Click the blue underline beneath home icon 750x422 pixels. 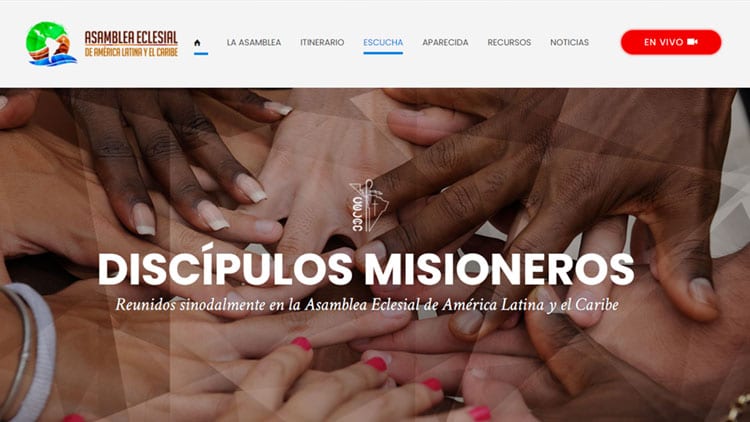201,54
